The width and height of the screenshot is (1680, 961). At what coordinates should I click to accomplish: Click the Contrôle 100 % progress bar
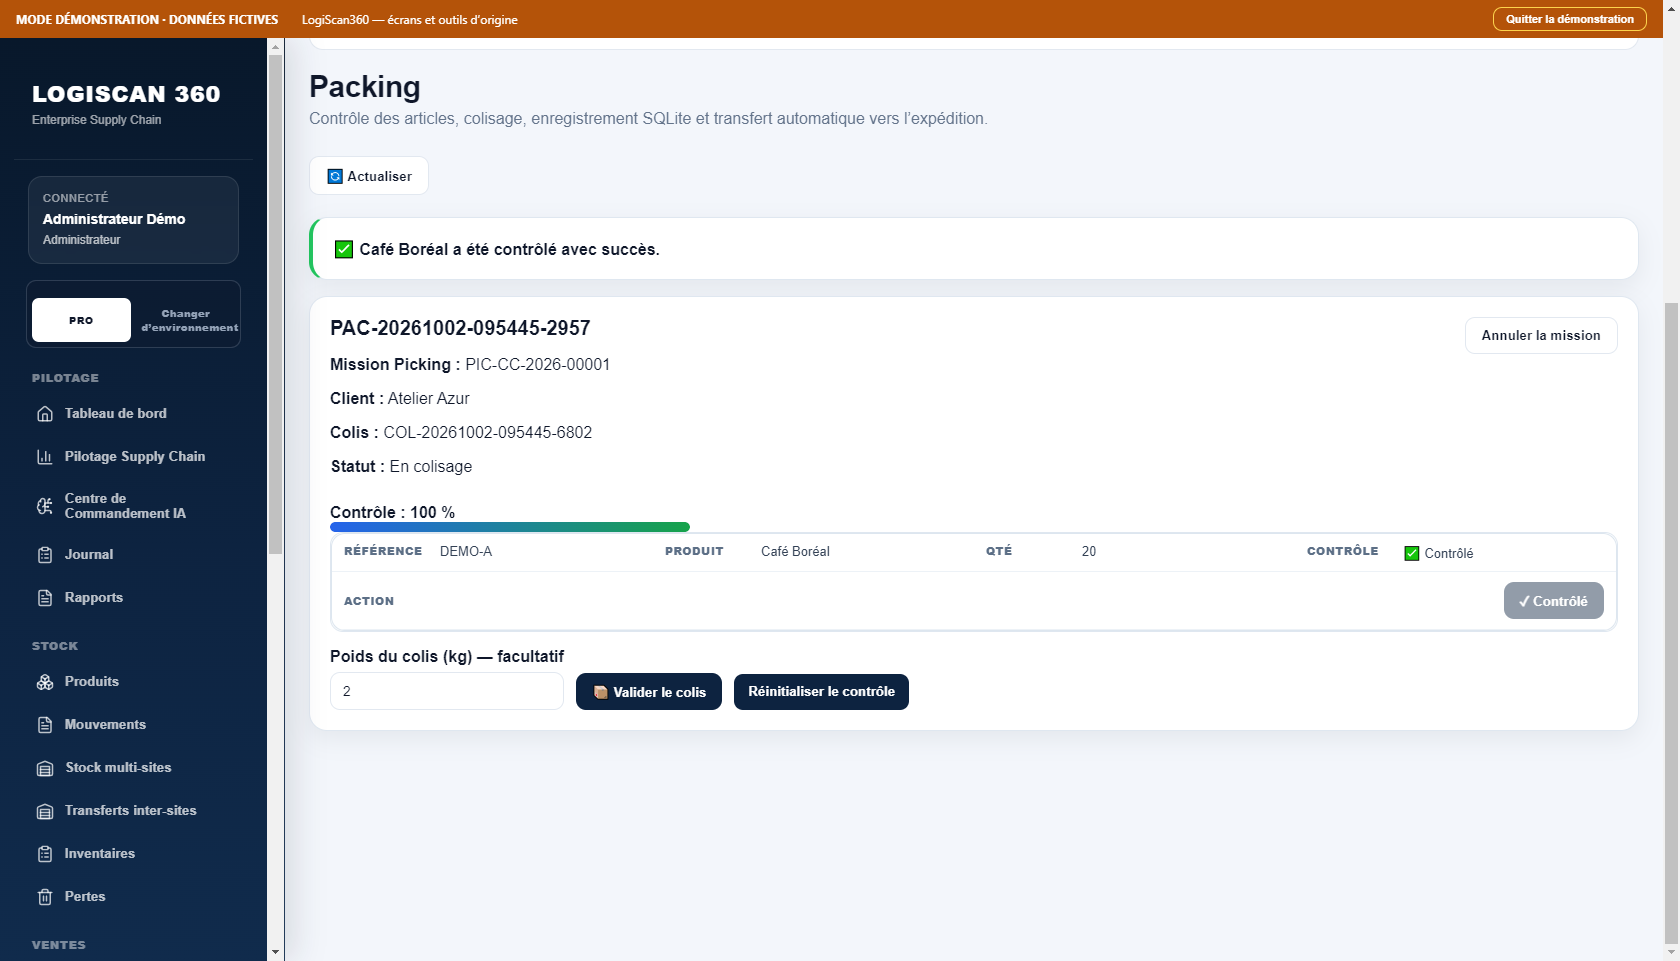(510, 527)
